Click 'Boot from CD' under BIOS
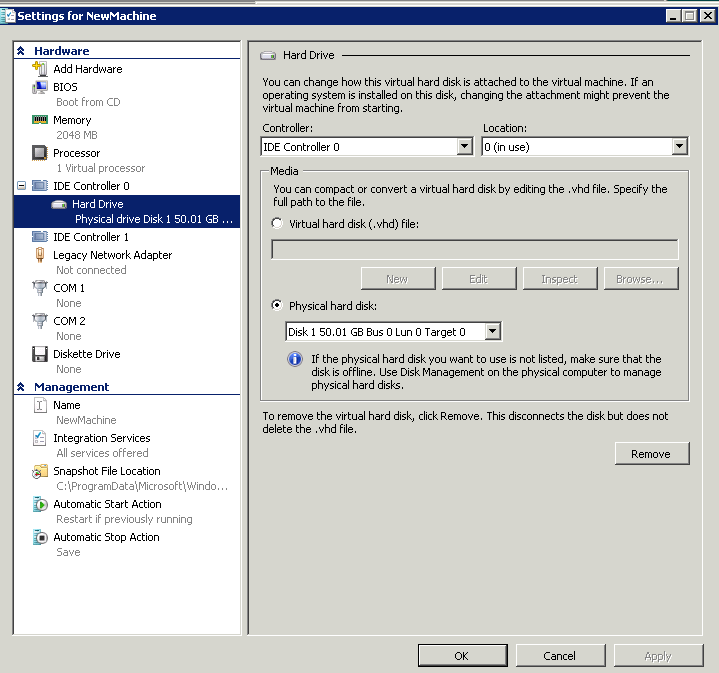 click(x=88, y=102)
